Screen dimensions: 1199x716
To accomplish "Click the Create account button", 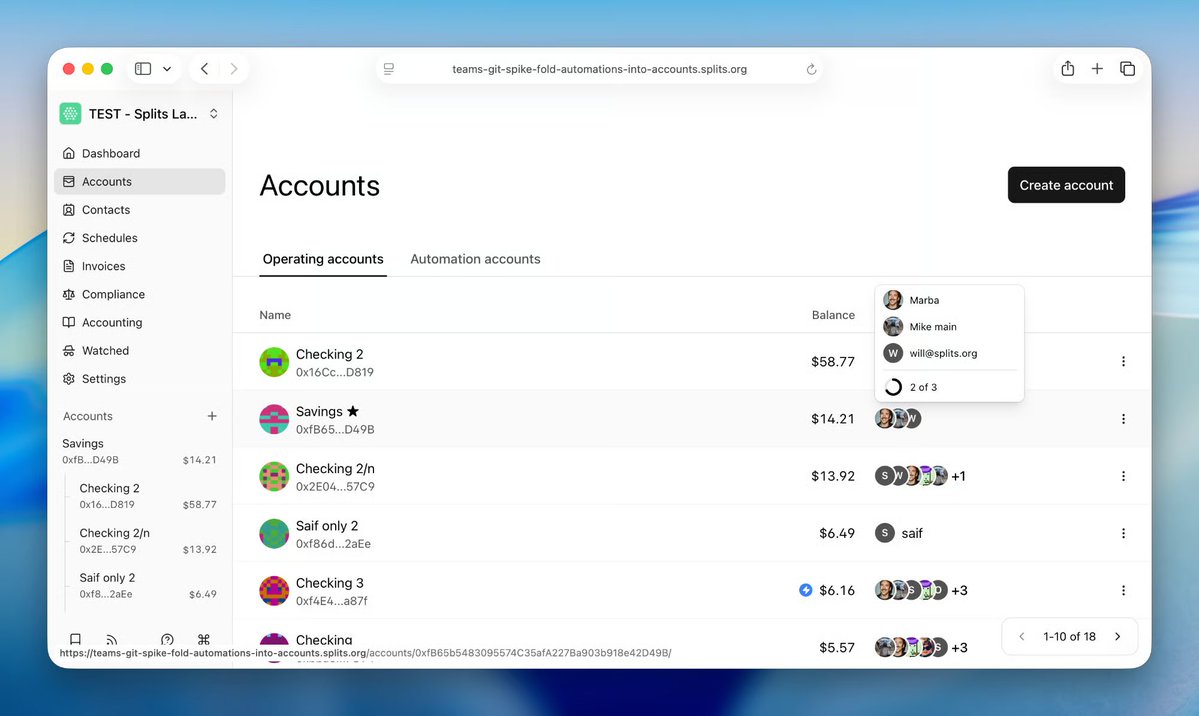I will pos(1066,185).
